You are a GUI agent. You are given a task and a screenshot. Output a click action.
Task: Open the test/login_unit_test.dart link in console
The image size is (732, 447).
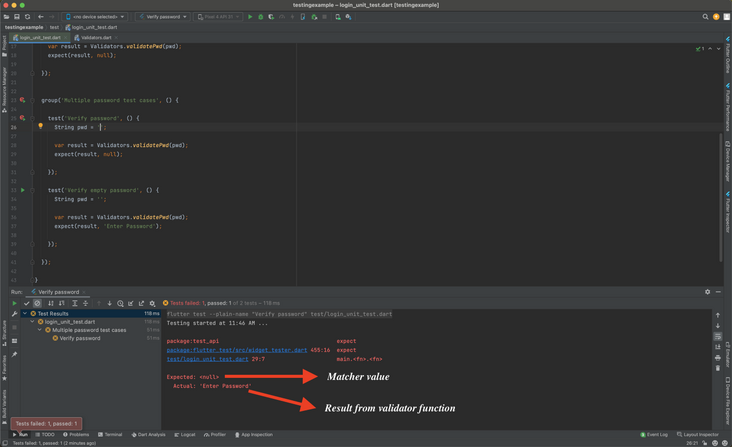(x=207, y=358)
